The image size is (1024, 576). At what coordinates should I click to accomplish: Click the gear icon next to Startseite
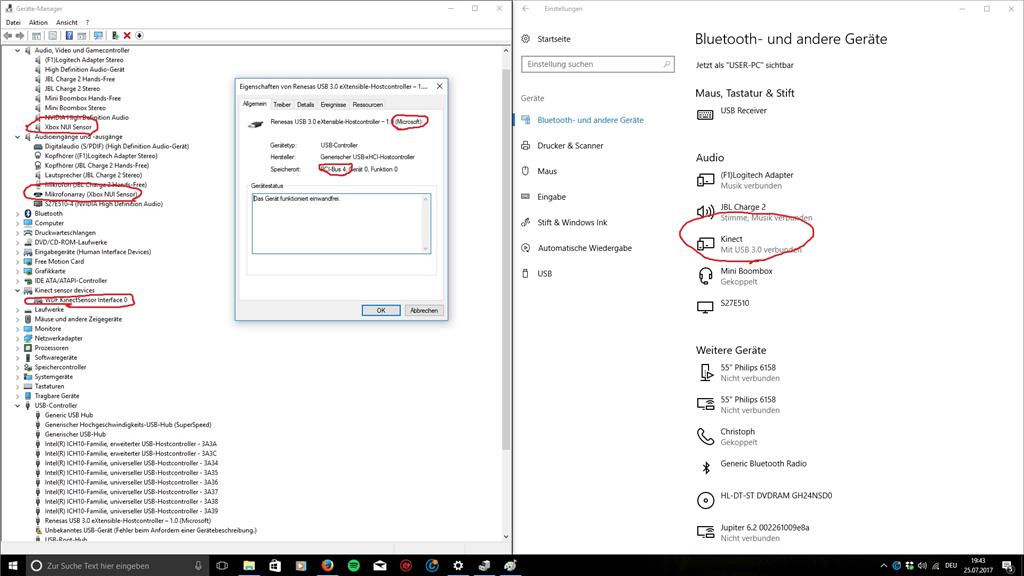[x=526, y=39]
